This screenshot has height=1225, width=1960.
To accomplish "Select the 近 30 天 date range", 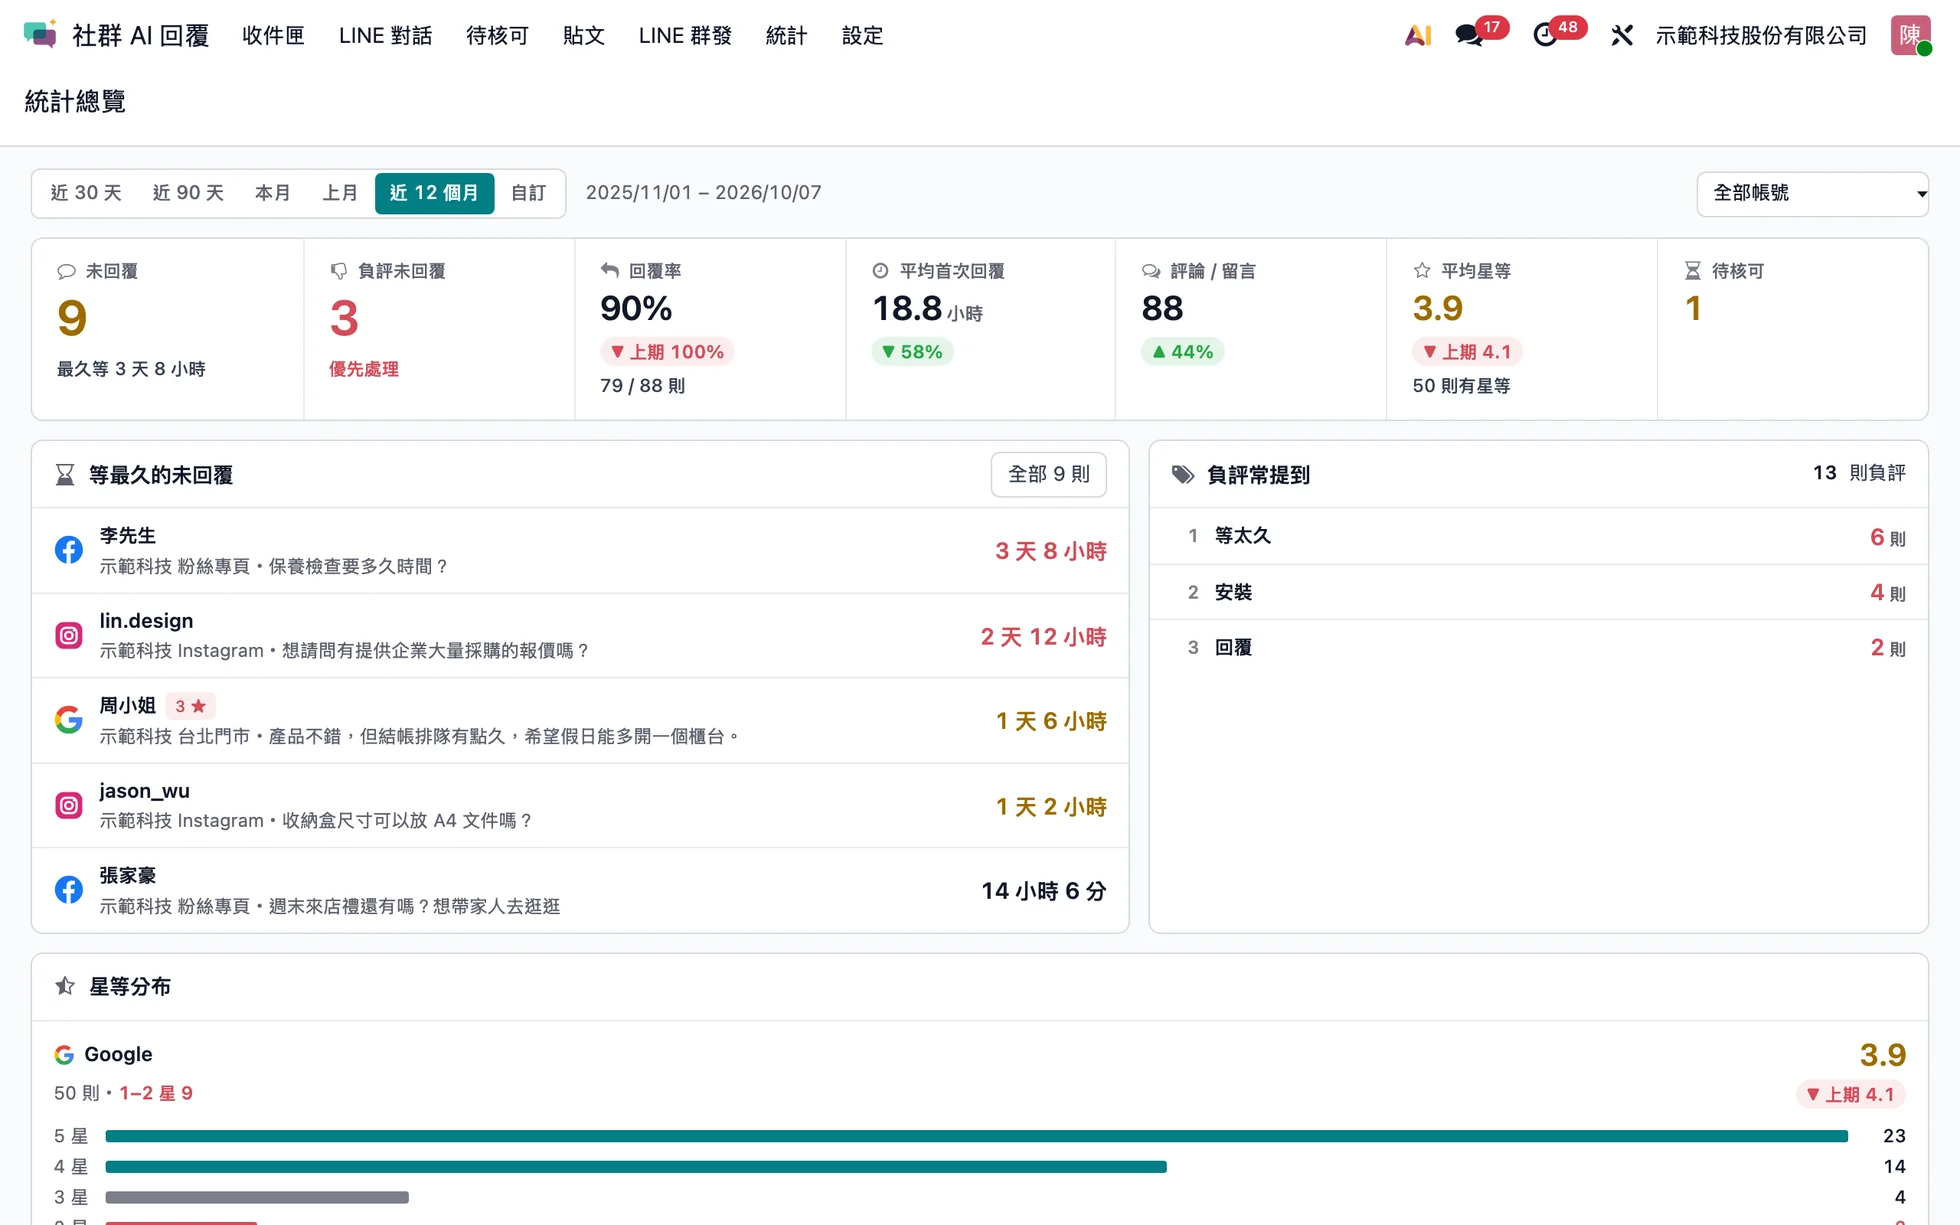I will coord(86,193).
